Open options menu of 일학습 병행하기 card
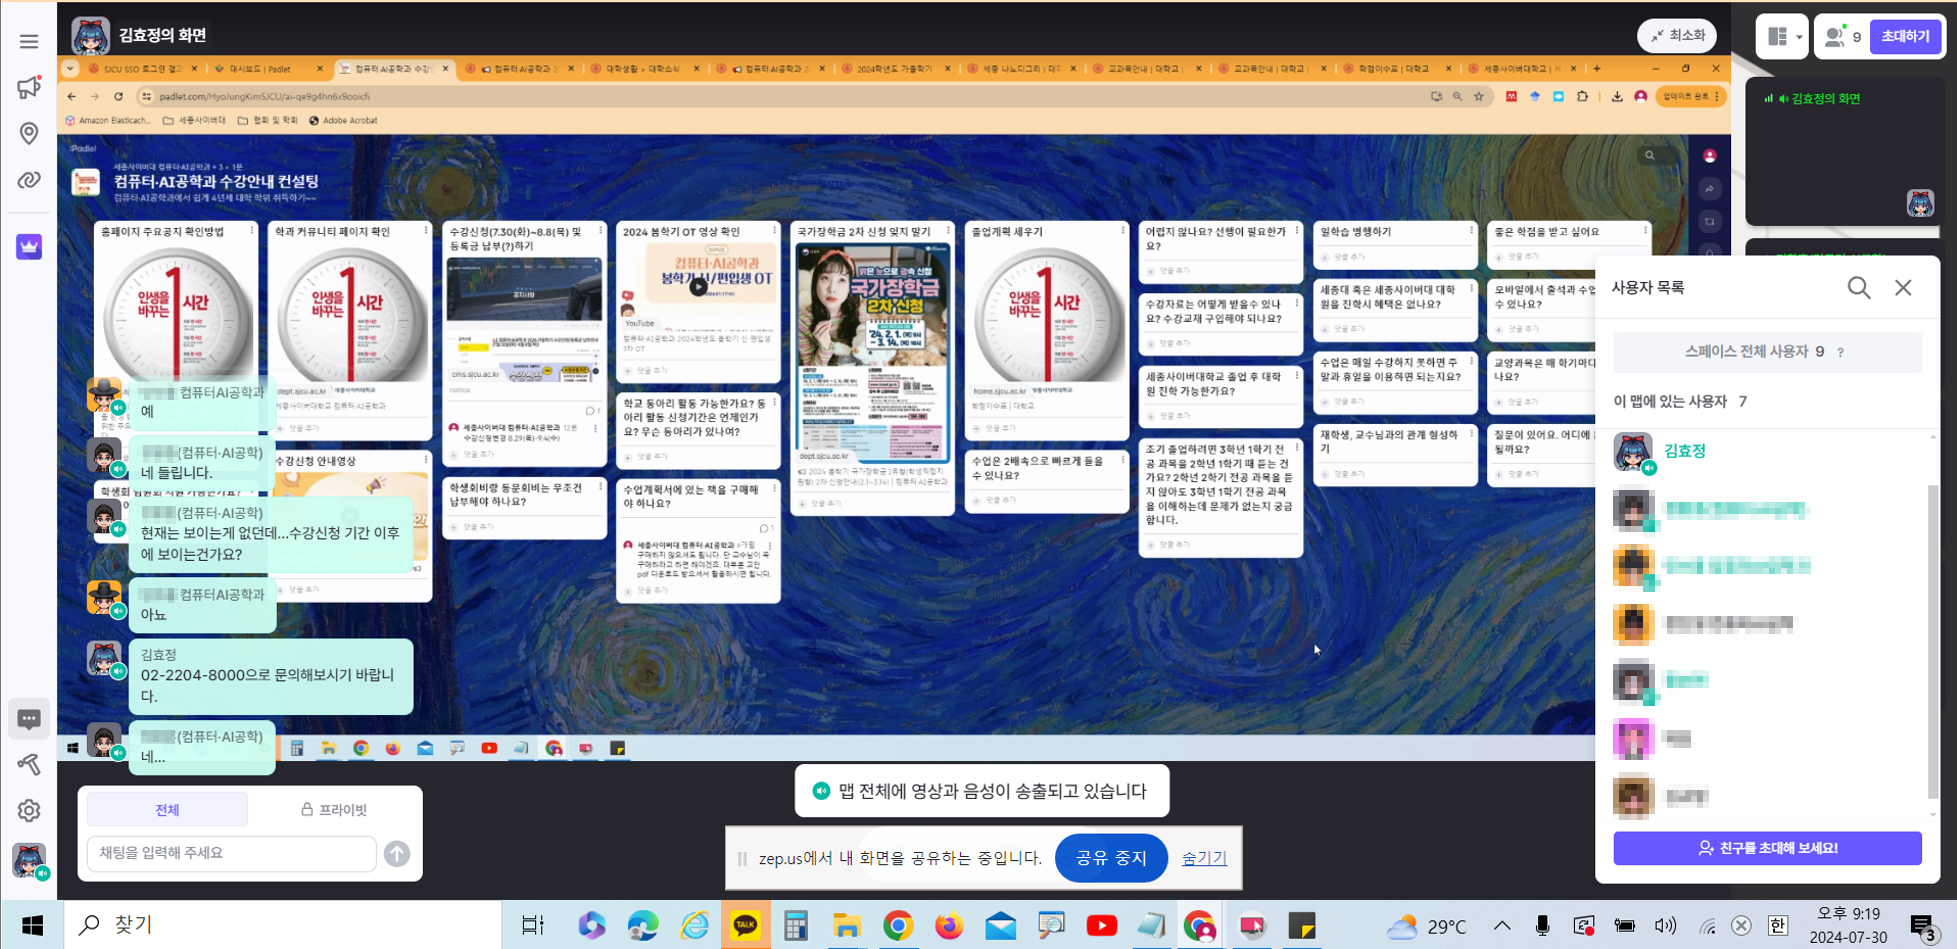This screenshot has width=1957, height=949. click(1471, 230)
